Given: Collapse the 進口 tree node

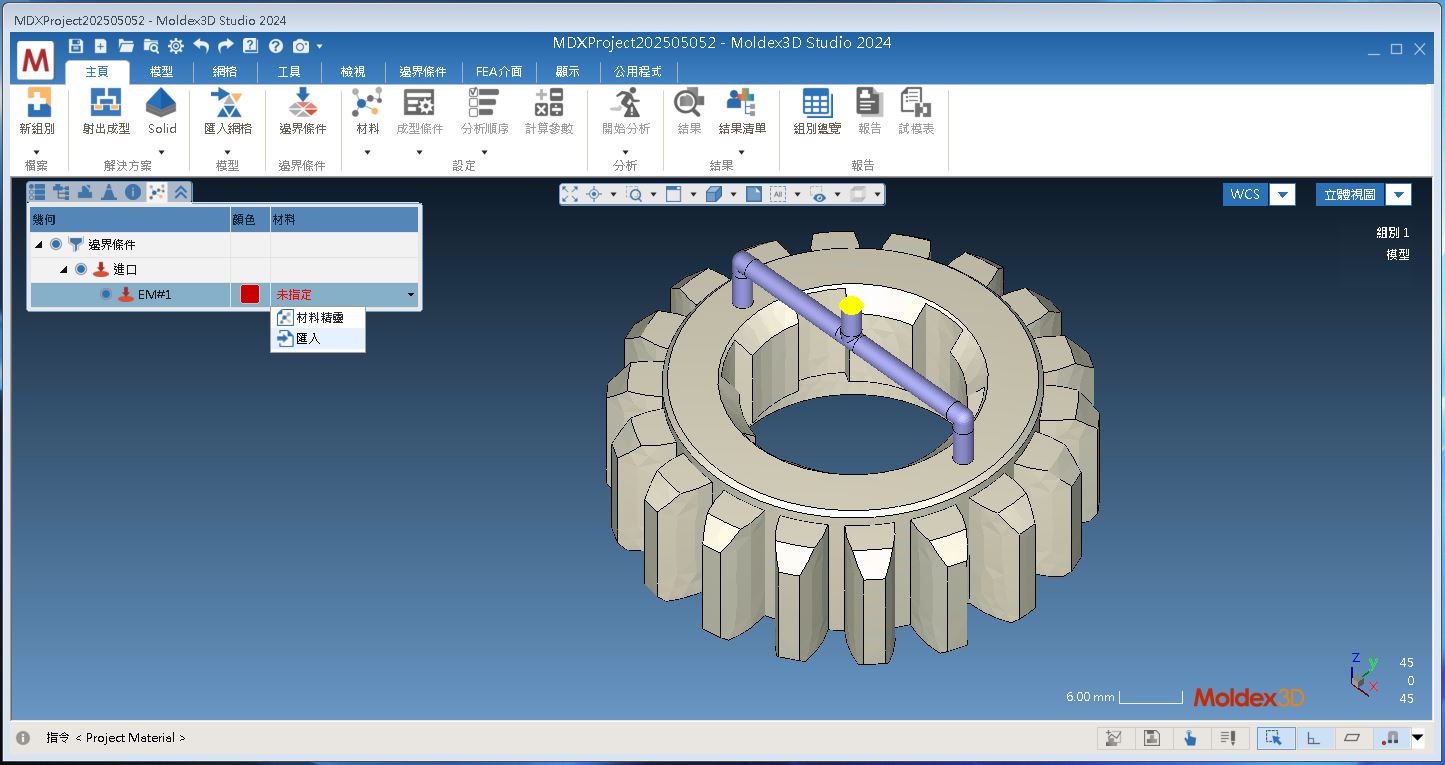Looking at the screenshot, I should (64, 269).
